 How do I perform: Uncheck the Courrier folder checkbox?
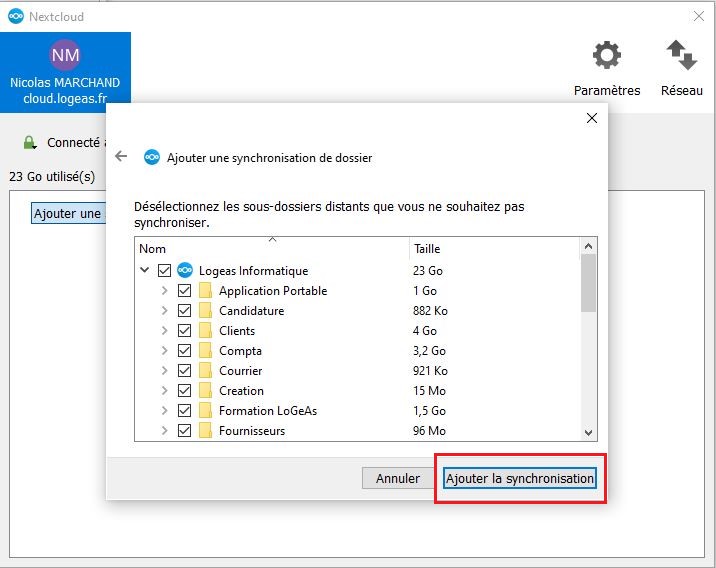(x=184, y=371)
